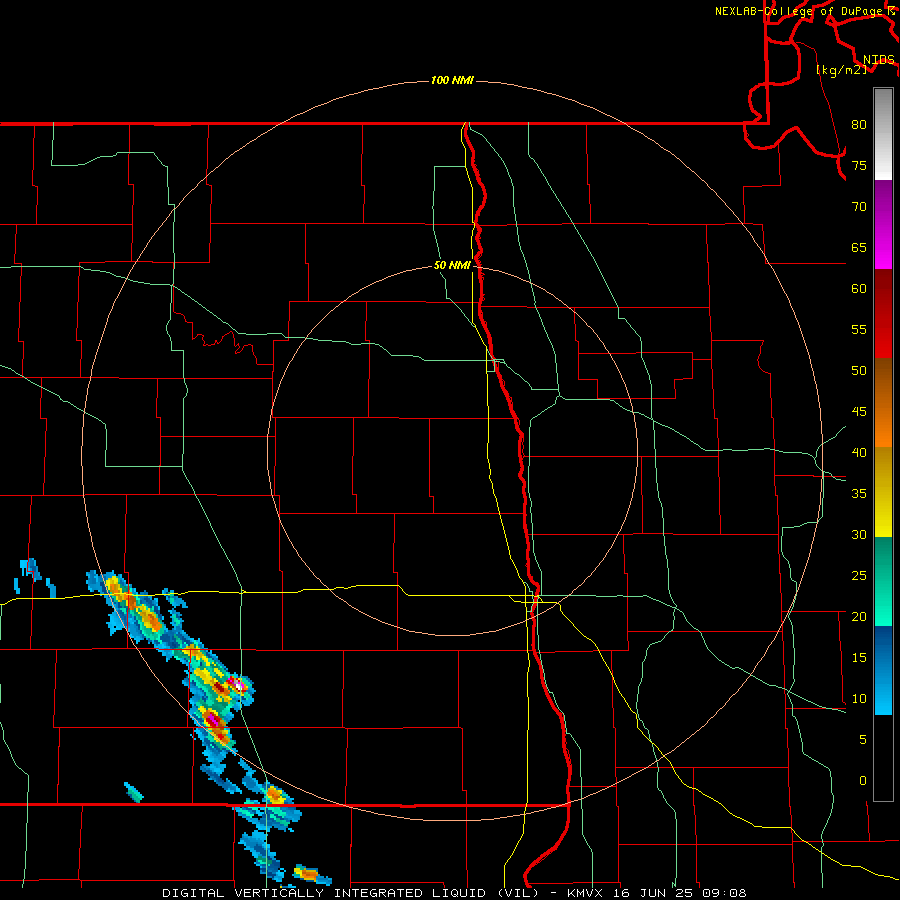Pick the gray-white top segment of the color bar
The height and width of the screenshot is (900, 900).
(883, 134)
